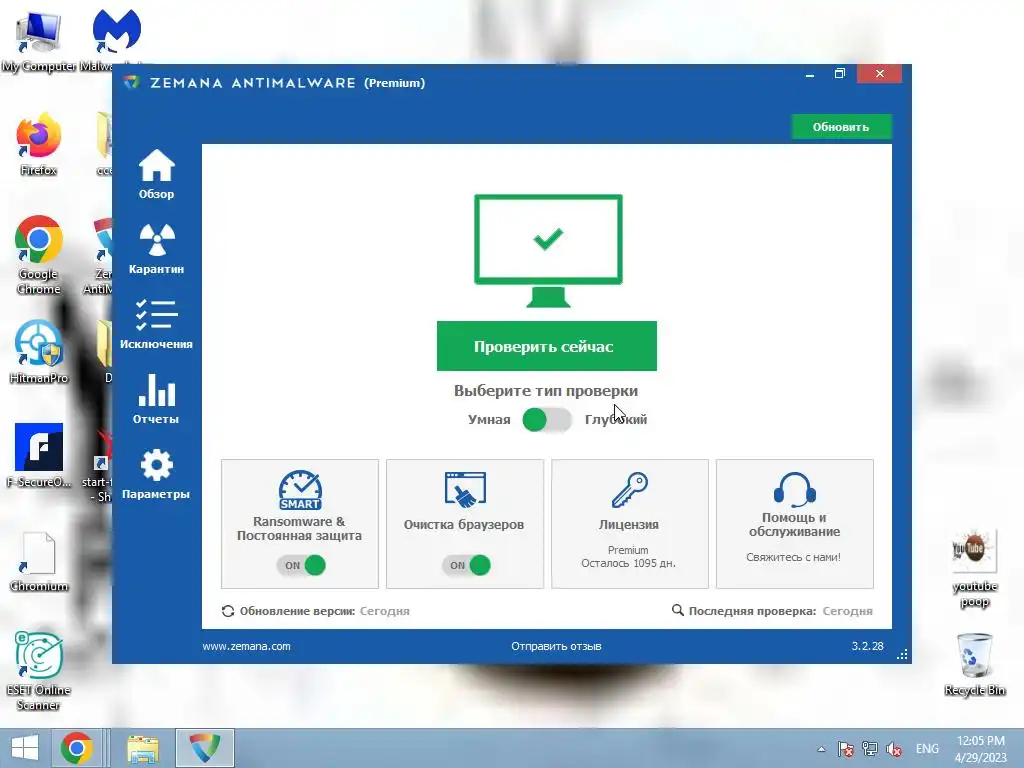Show hidden tray icons arrow
The width and height of the screenshot is (1024, 768).
click(822, 749)
